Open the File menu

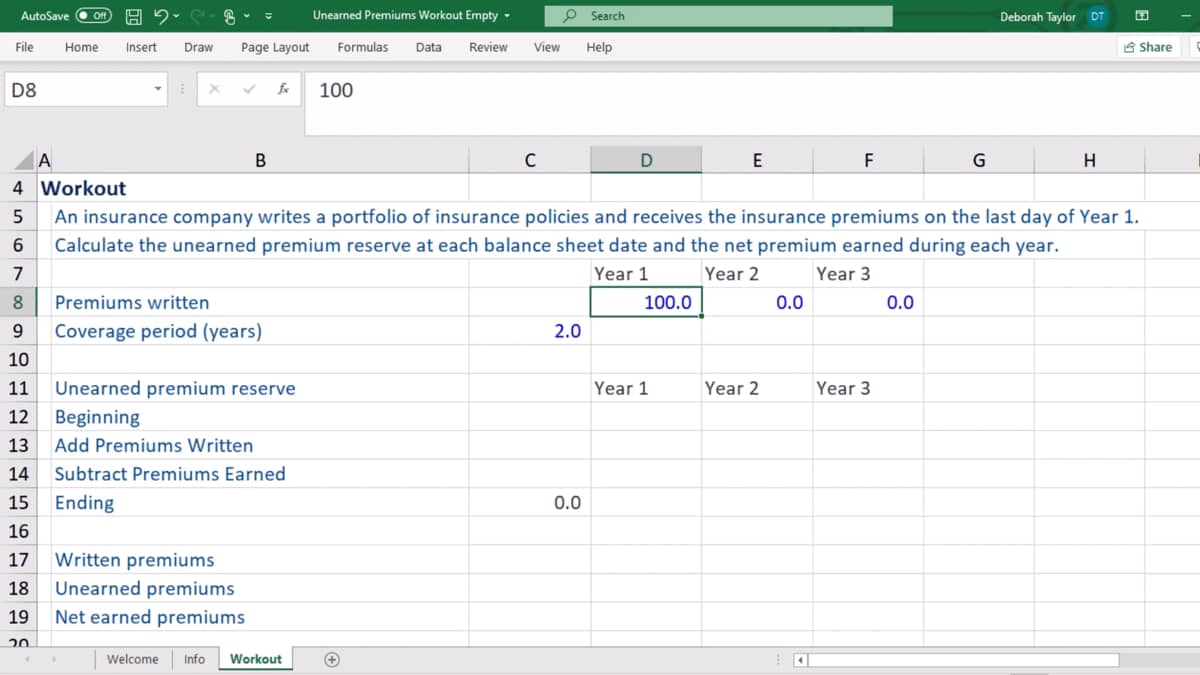click(25, 47)
